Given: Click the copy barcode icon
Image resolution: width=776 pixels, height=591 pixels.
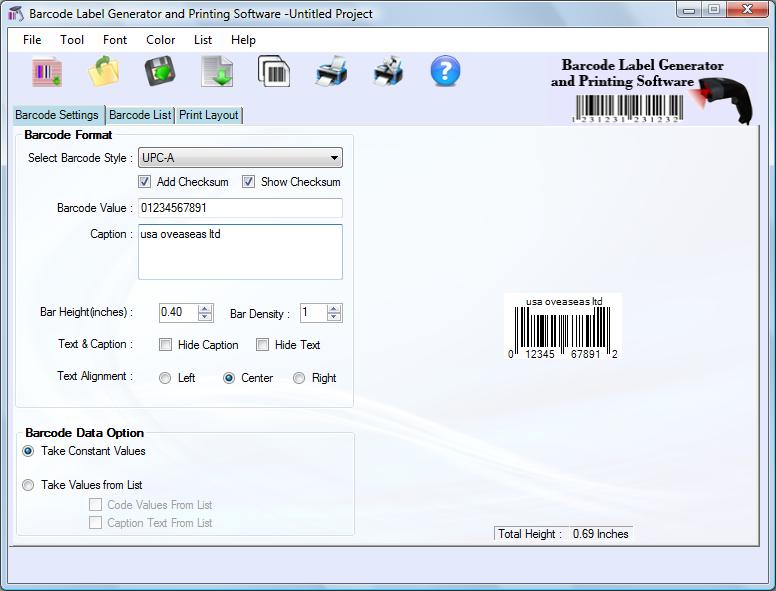Looking at the screenshot, I should tap(274, 72).
